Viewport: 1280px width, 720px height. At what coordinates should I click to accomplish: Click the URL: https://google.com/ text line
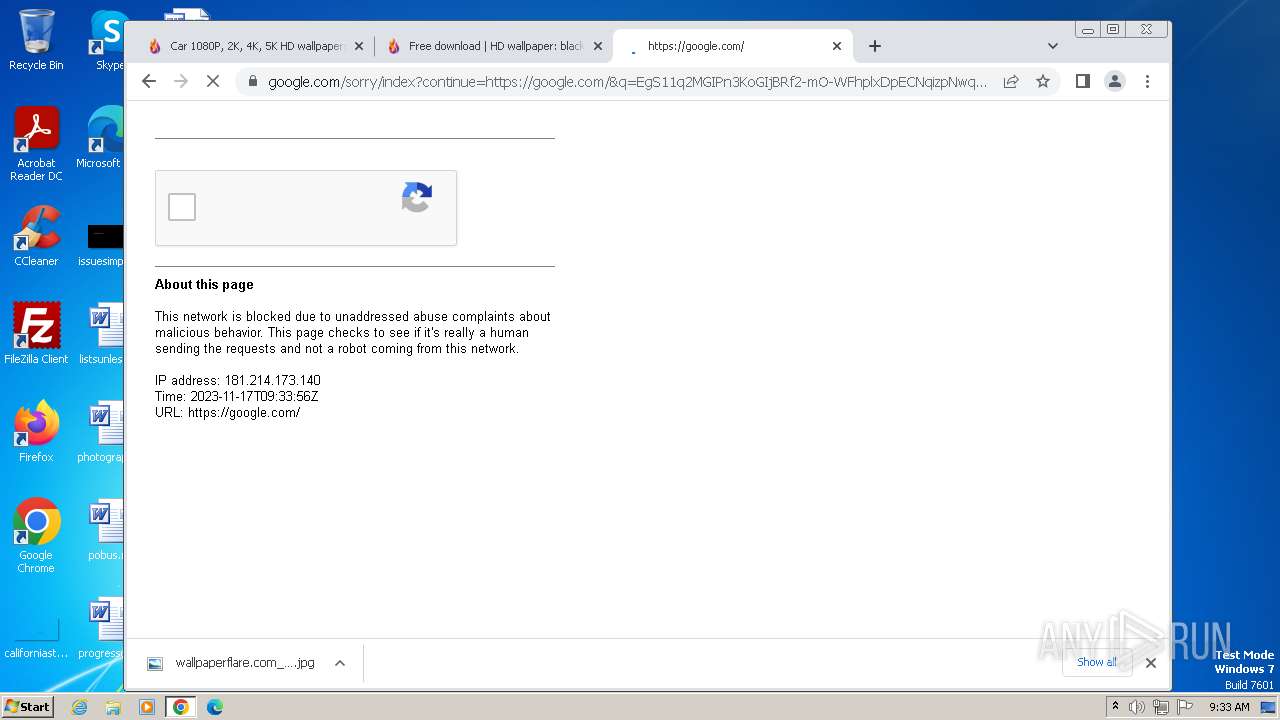[228, 413]
